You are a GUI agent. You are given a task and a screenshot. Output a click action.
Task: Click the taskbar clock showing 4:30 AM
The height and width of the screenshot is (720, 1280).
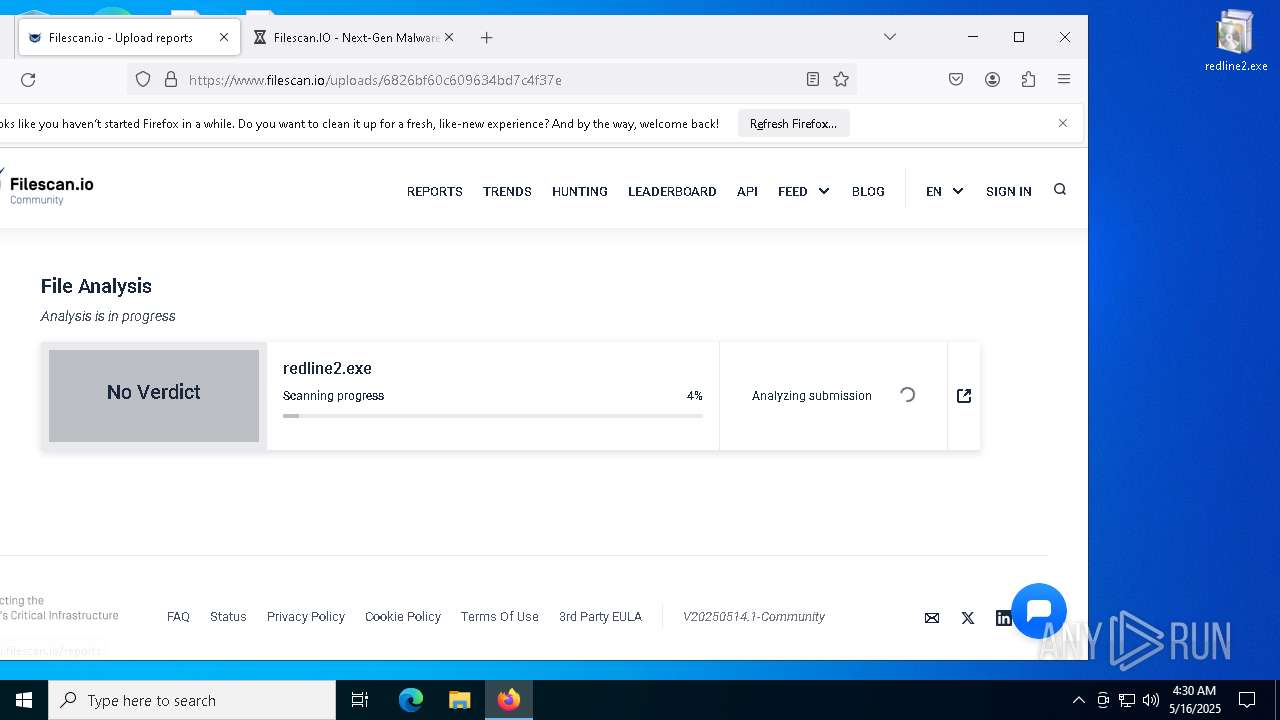(1194, 700)
